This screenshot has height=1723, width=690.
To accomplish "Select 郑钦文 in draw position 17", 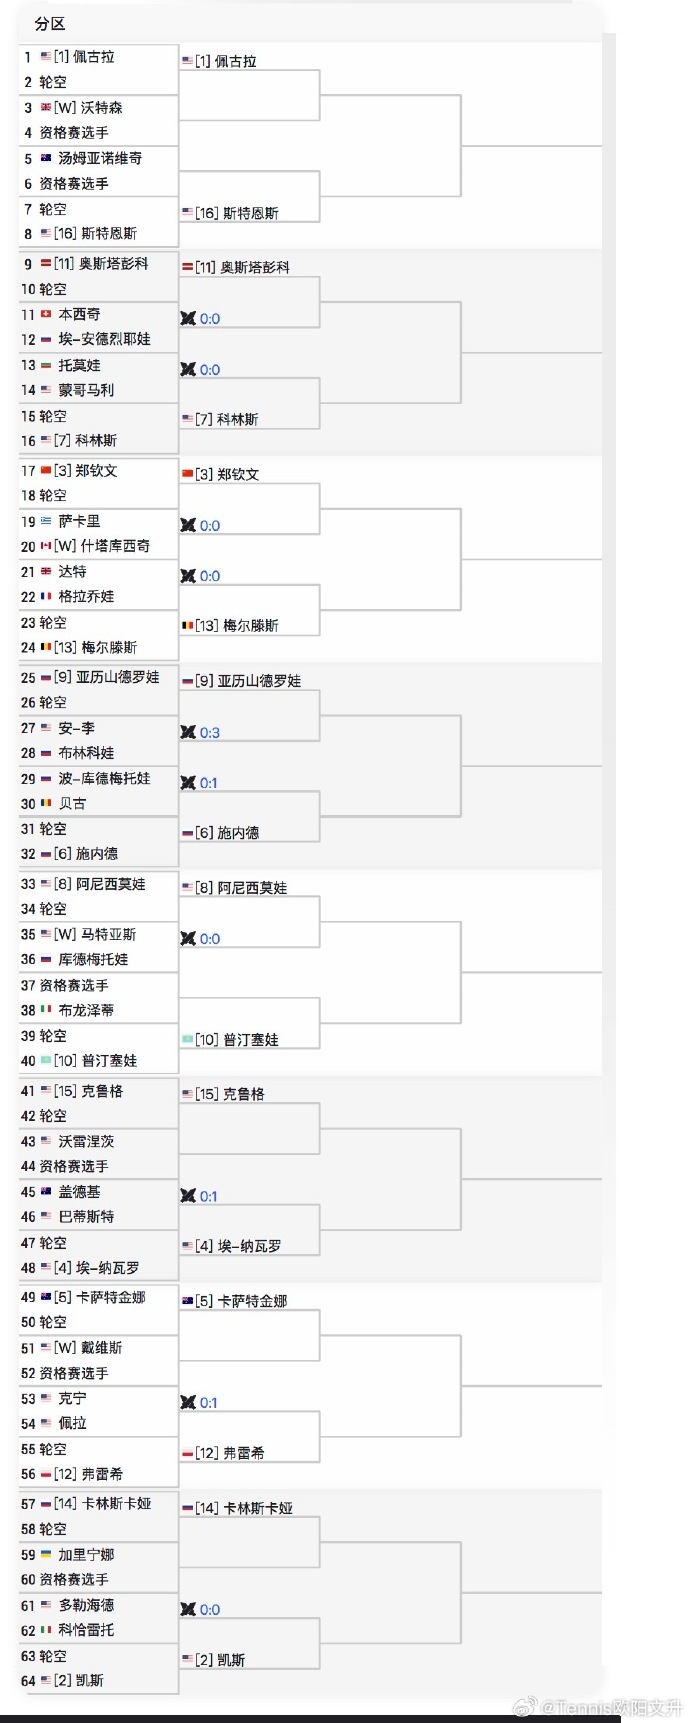I will 96,470.
